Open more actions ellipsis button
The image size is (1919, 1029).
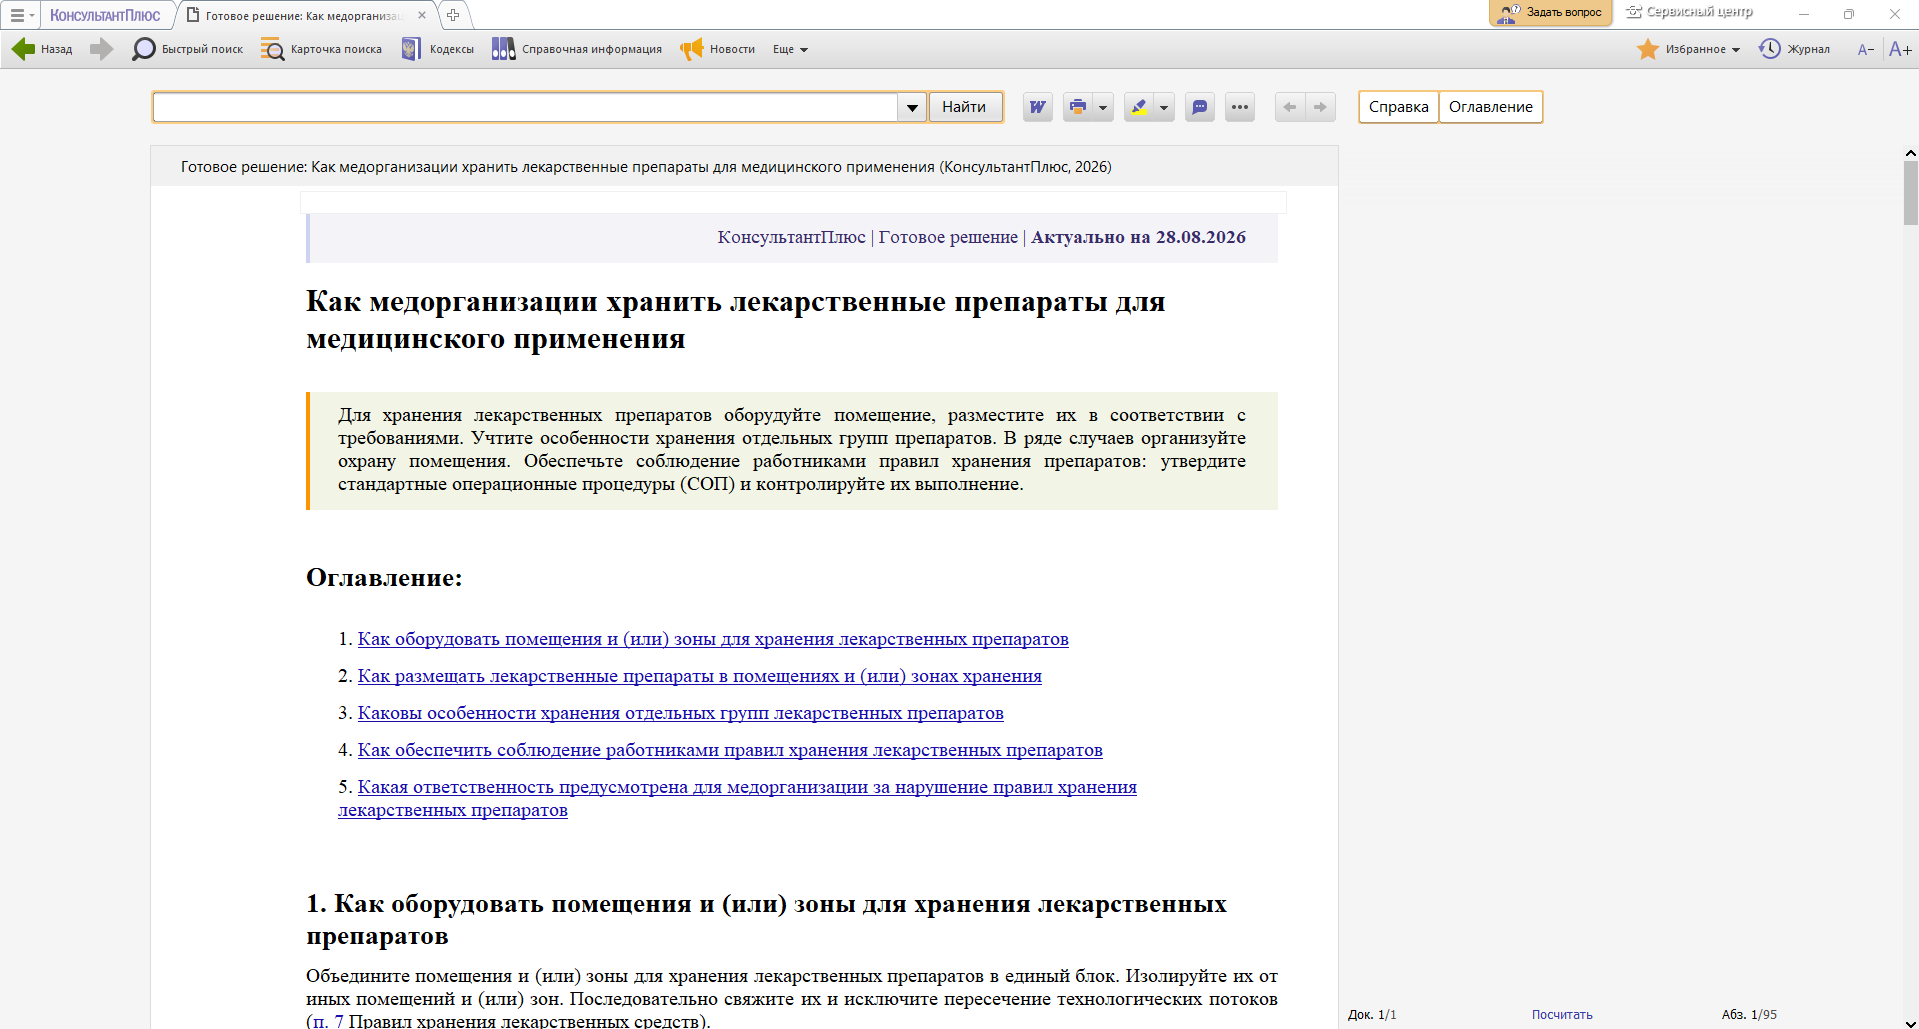1240,107
